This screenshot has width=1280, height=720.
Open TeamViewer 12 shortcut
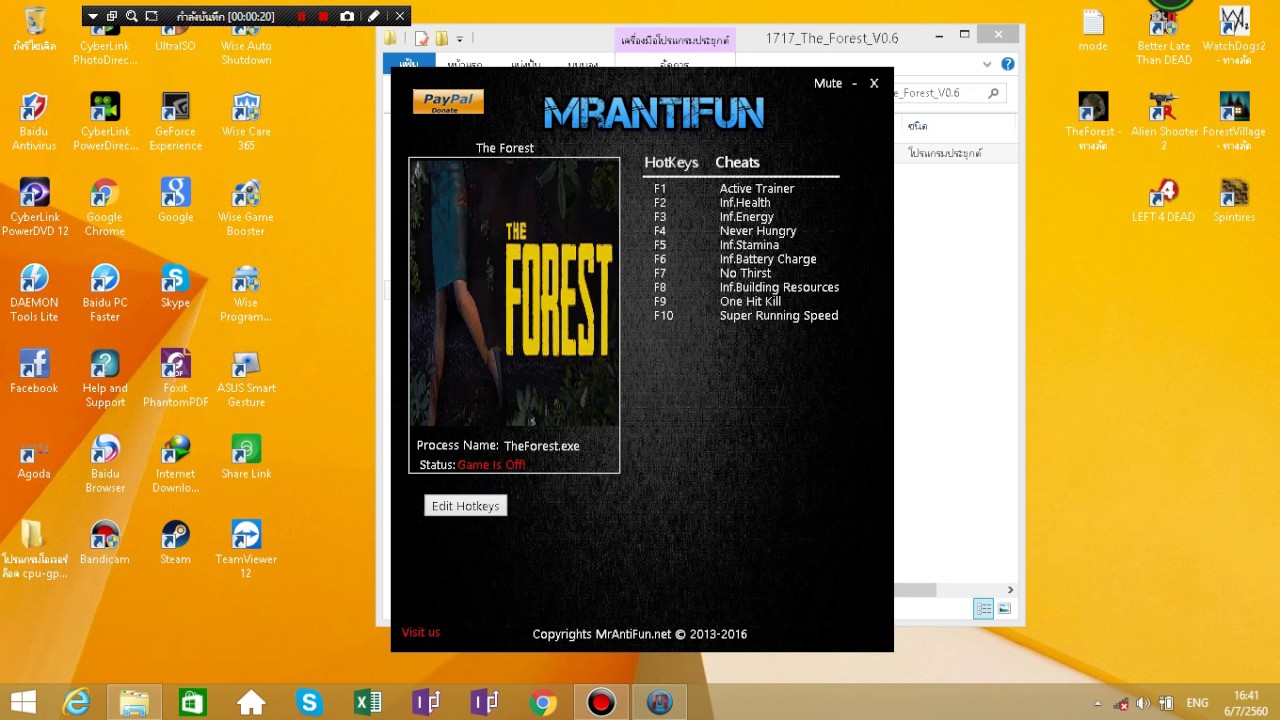pos(246,549)
